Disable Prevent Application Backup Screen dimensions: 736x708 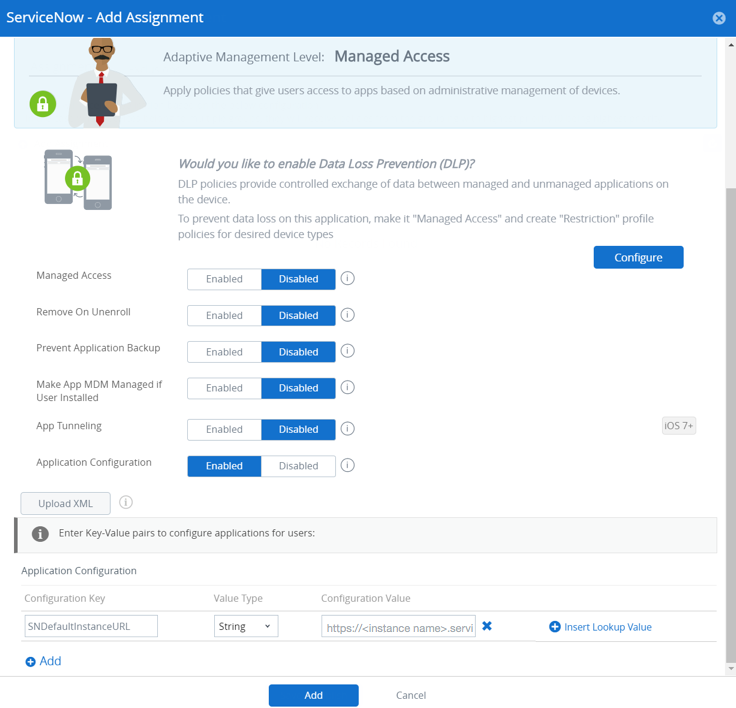click(x=299, y=352)
